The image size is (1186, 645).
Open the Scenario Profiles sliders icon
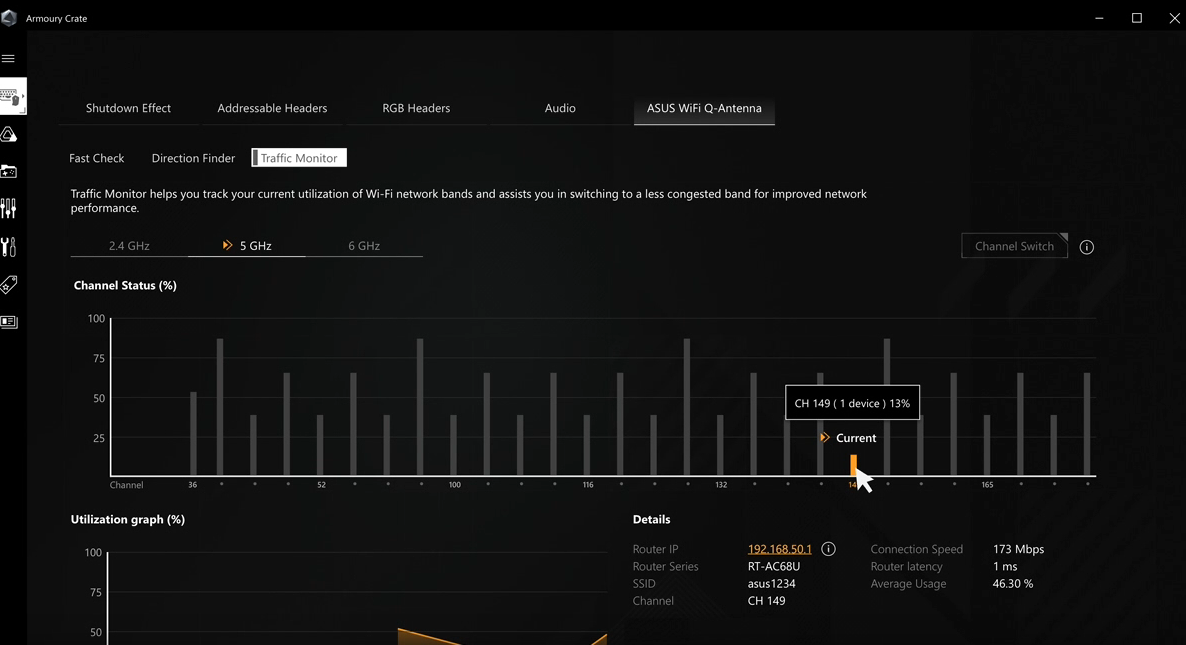click(x=9, y=208)
